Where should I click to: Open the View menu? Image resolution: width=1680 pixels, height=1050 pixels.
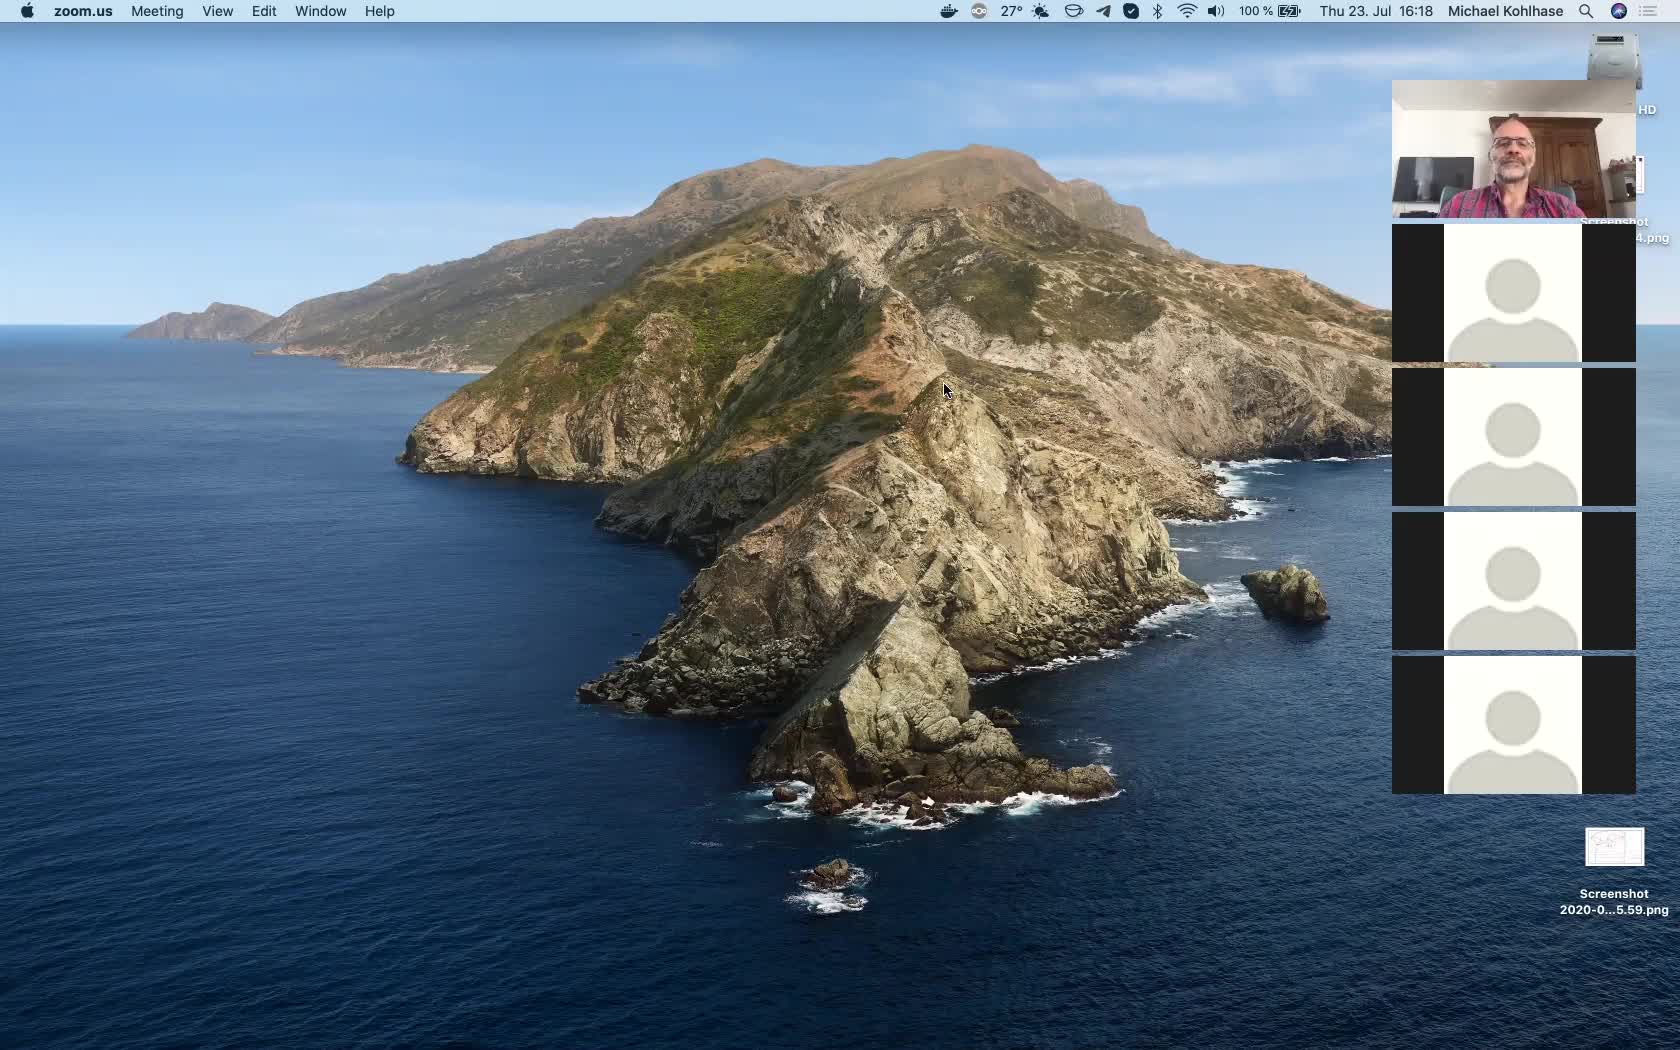pos(217,11)
